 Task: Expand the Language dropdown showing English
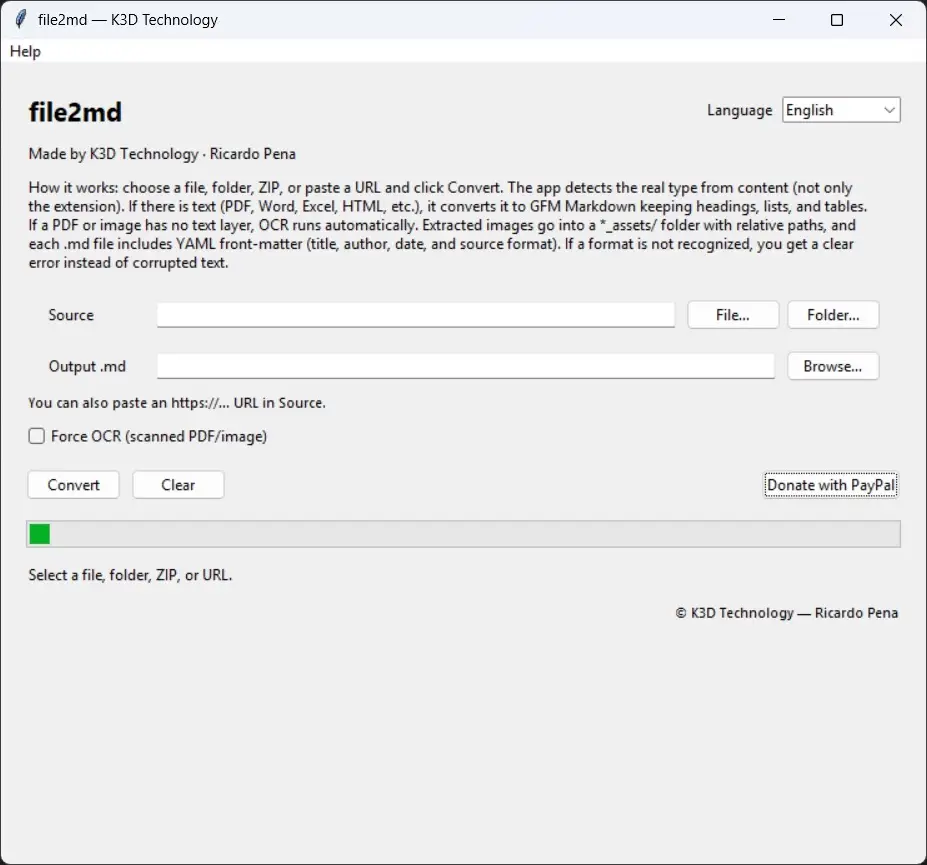point(841,110)
